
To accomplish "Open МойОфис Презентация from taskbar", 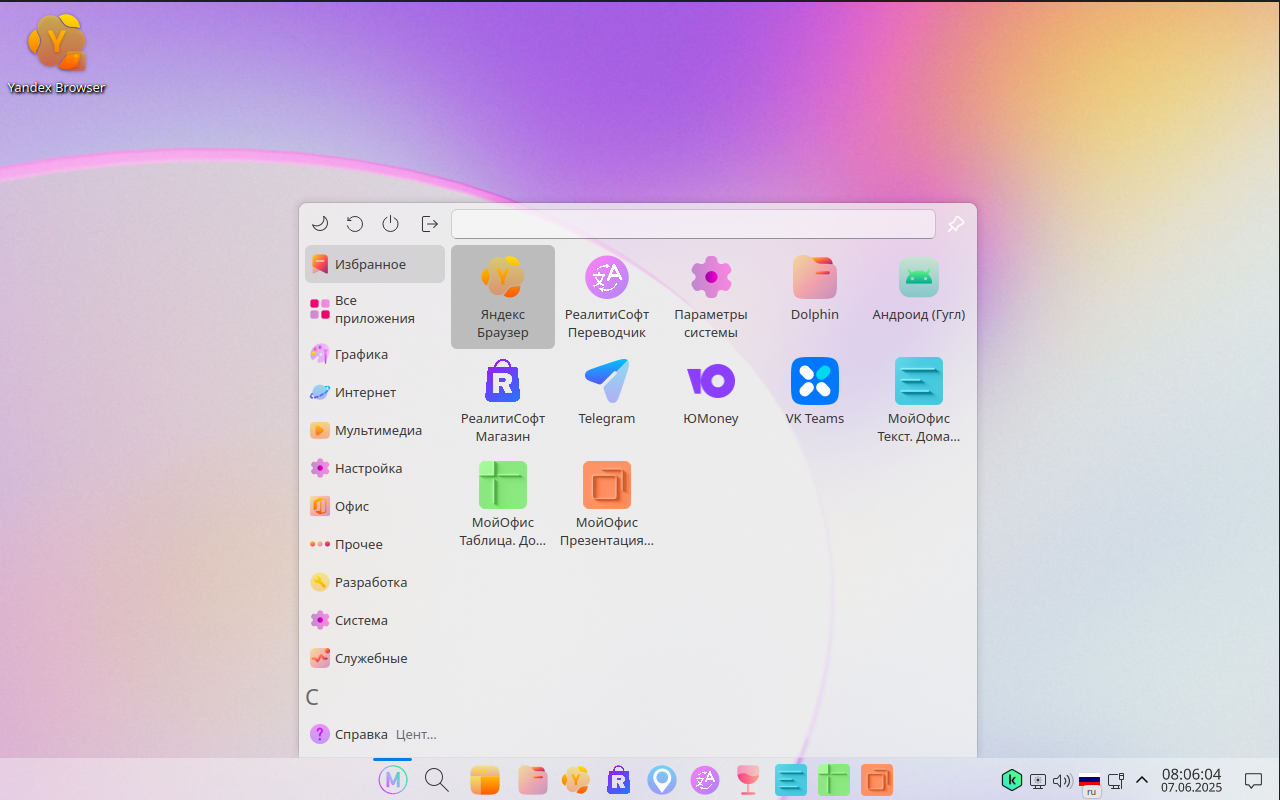I will pyautogui.click(x=877, y=780).
